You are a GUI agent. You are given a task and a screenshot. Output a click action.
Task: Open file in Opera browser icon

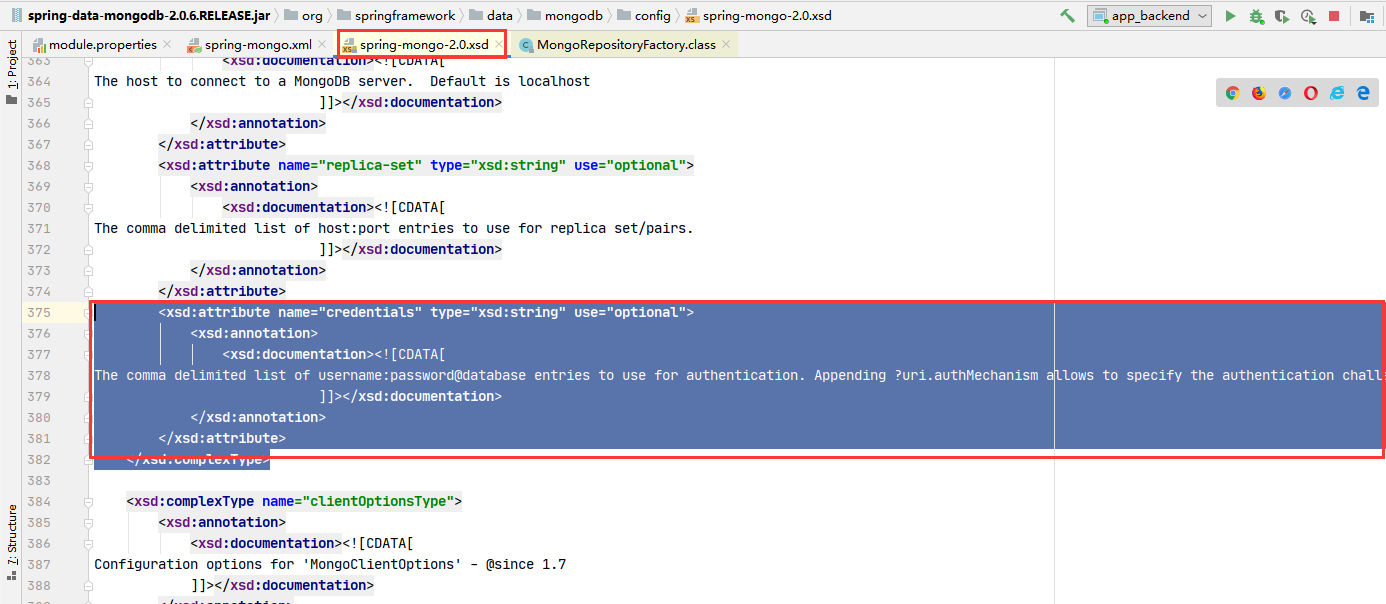coord(1310,92)
